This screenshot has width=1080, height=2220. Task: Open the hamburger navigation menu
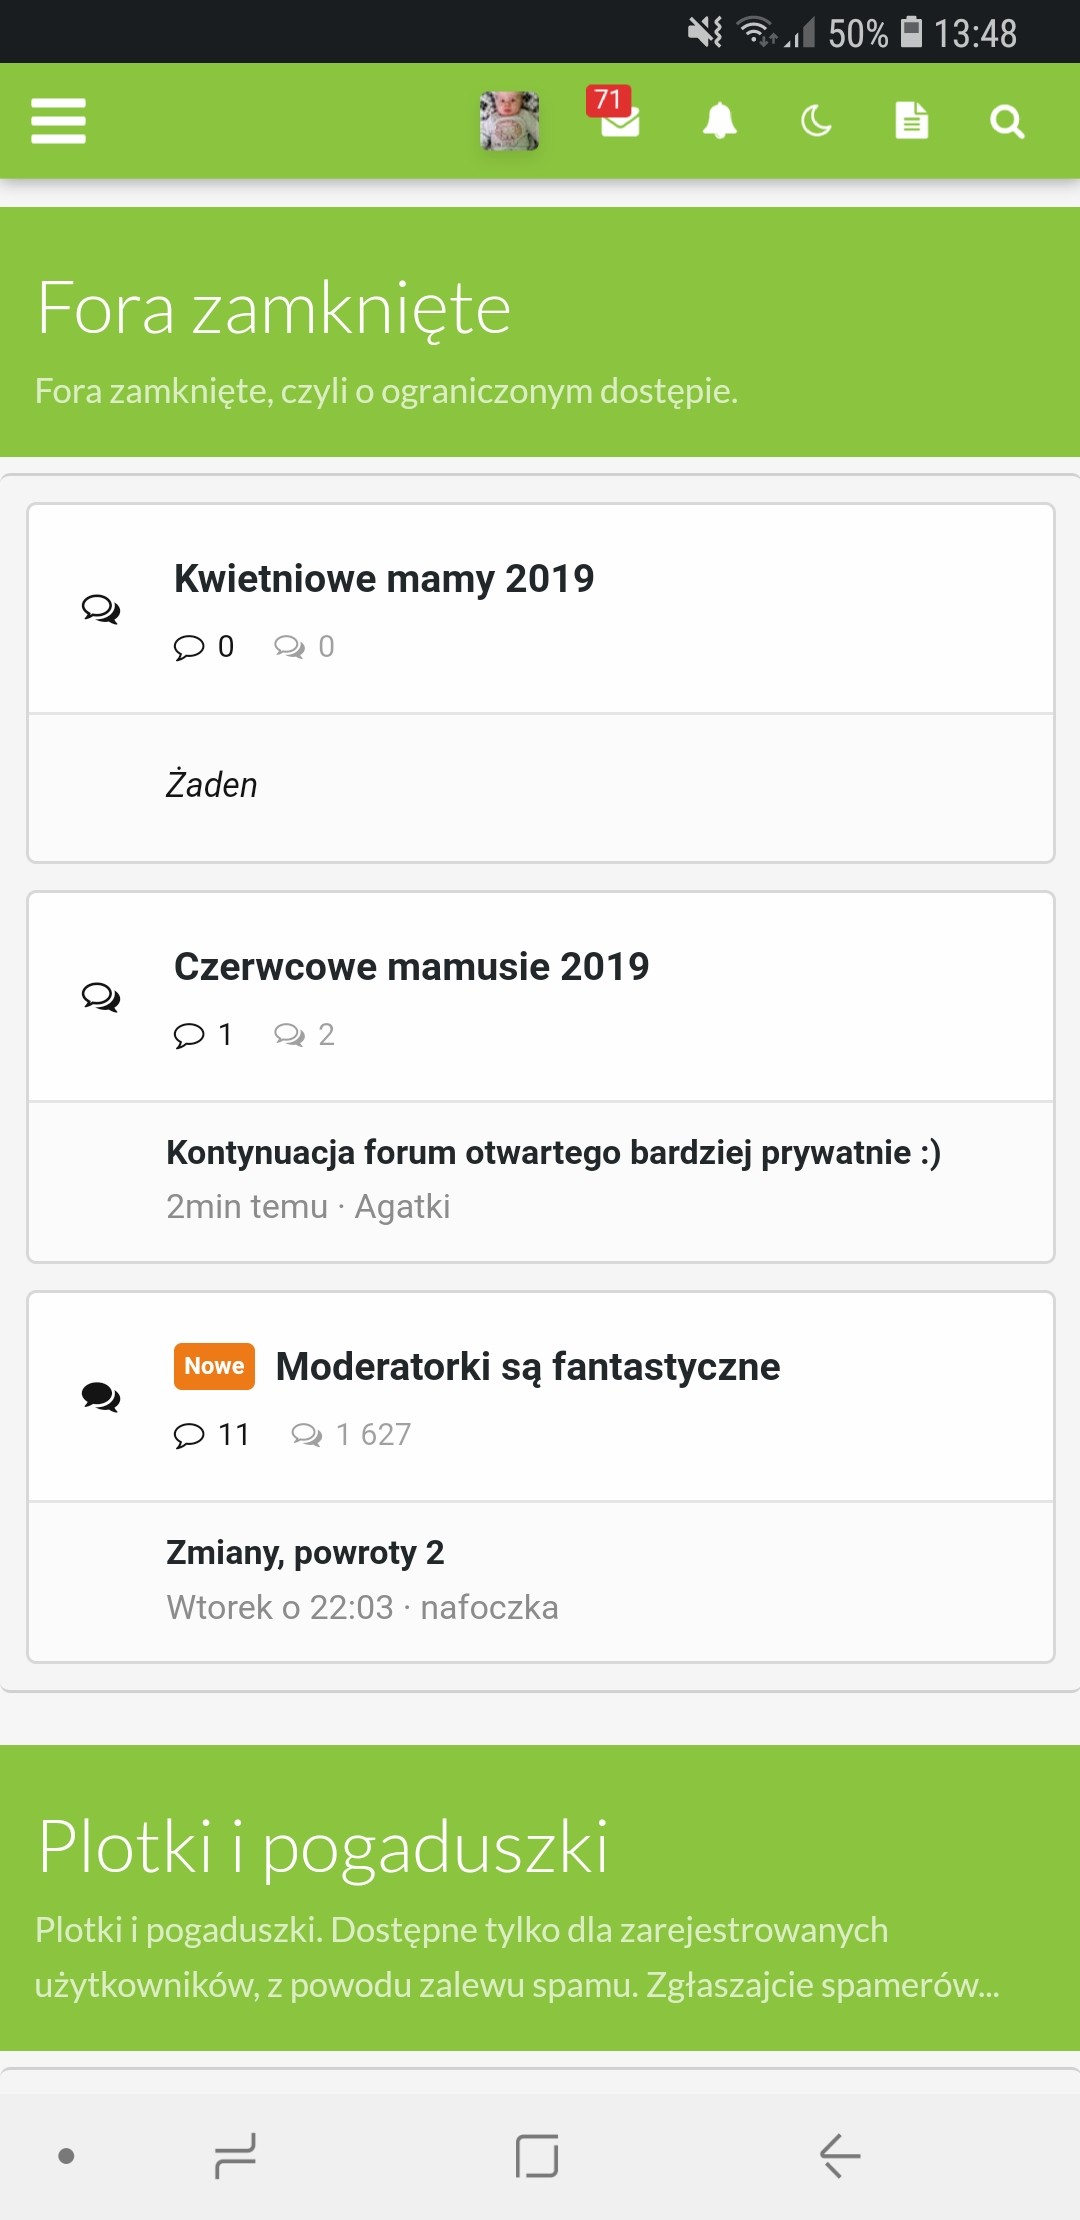pyautogui.click(x=58, y=121)
